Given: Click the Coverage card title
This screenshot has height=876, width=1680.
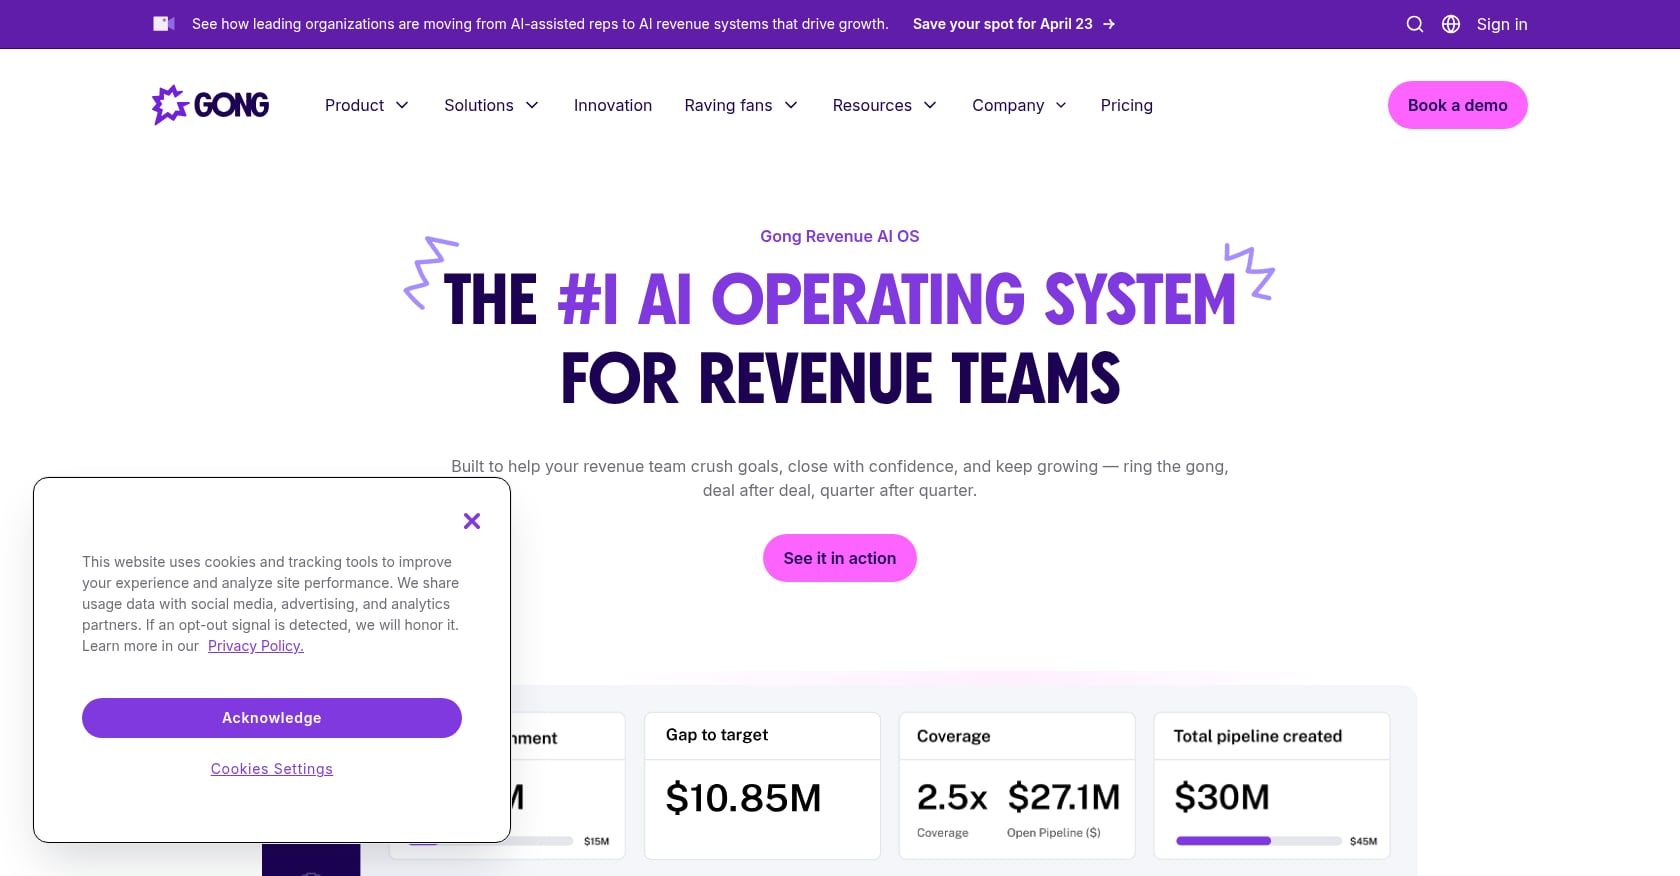Looking at the screenshot, I should (954, 736).
